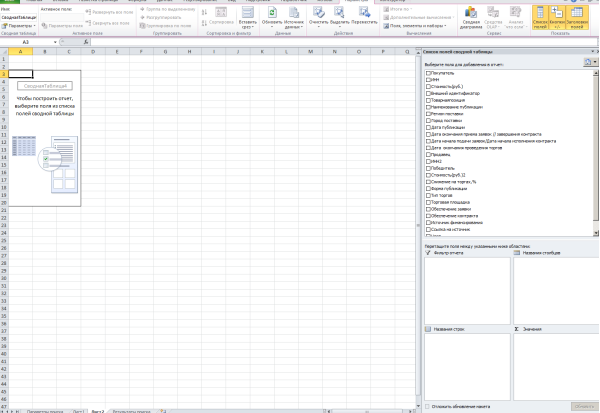Image resolution: width=600 pixels, height=413 pixels.
Task: Select column header D
Action: pyautogui.click(x=93, y=52)
